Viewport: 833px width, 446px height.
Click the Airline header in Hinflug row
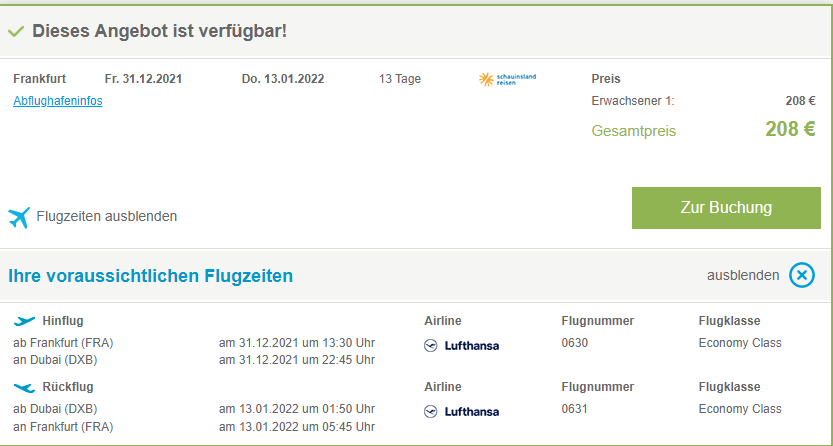pos(443,321)
